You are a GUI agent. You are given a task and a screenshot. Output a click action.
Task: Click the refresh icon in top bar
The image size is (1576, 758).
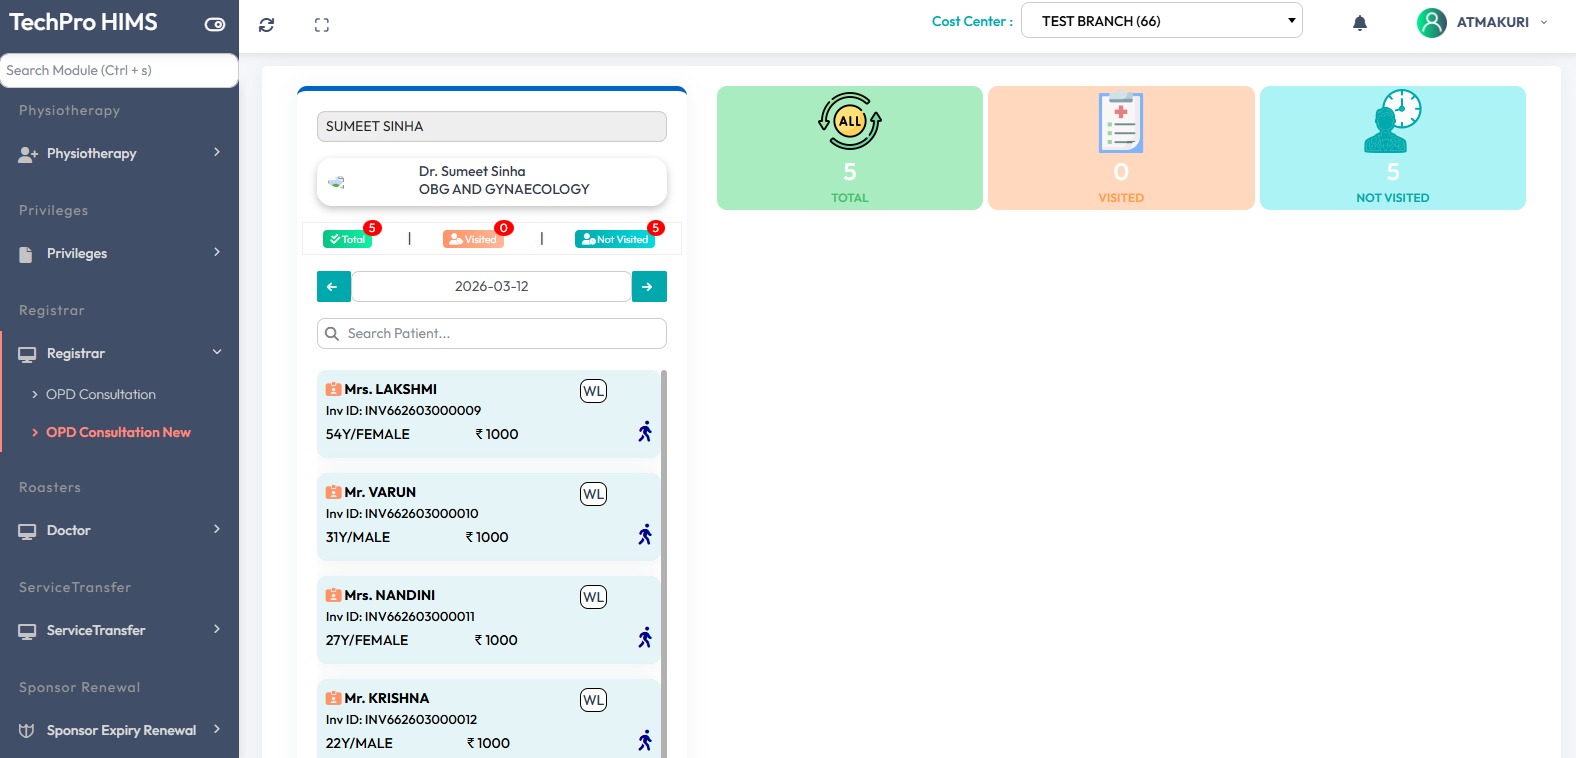click(266, 25)
